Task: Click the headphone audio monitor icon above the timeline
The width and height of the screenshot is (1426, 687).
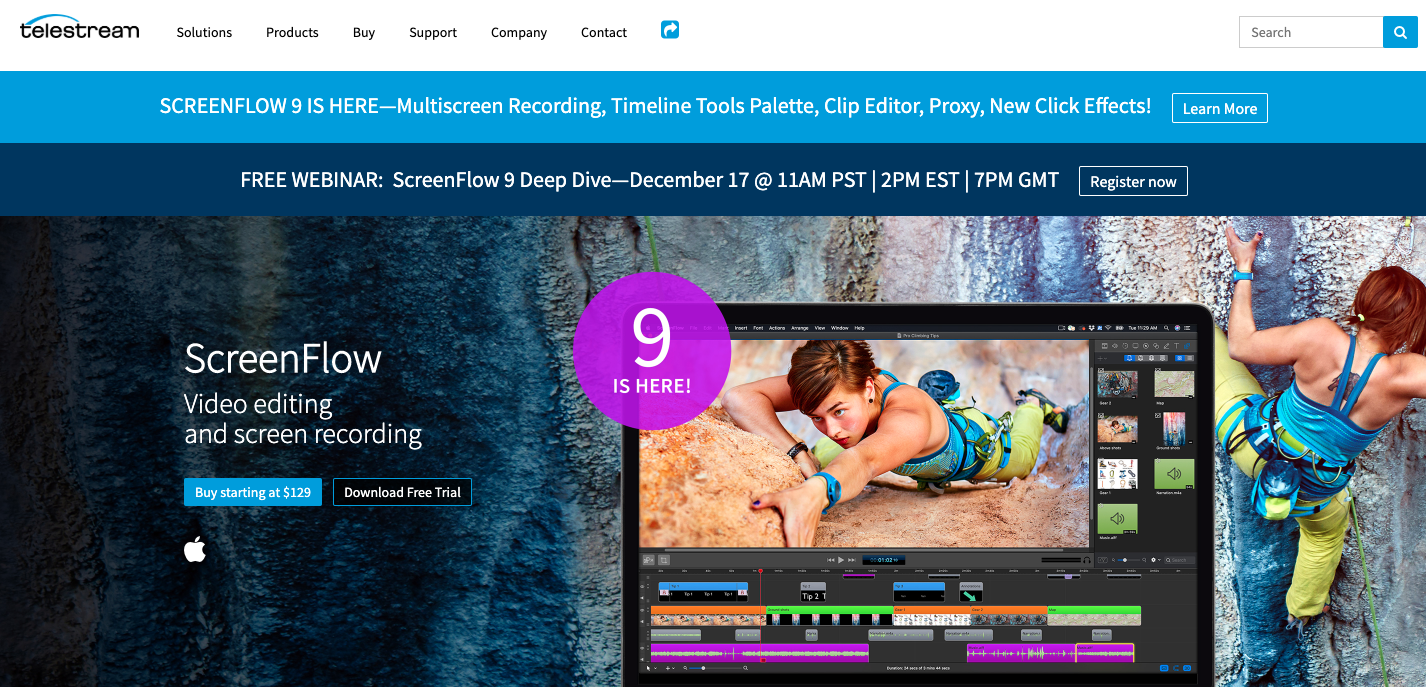Action: [x=1087, y=560]
